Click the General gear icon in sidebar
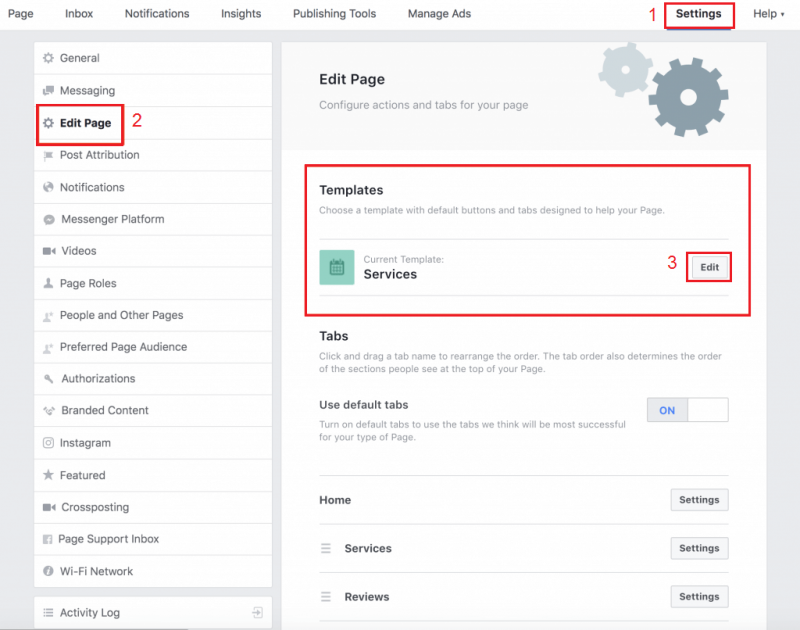The image size is (800, 630). tap(48, 58)
